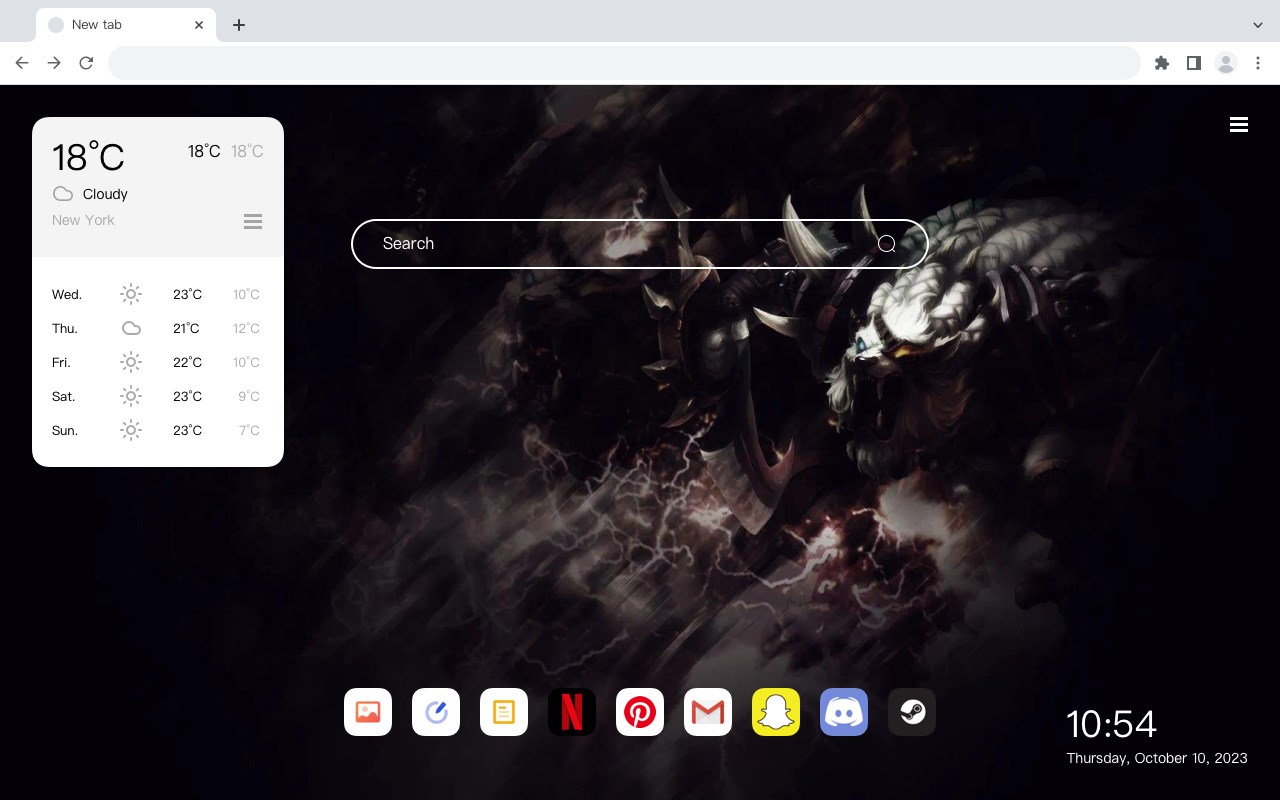Toggle the browser side panel icon
This screenshot has height=800, width=1280.
pos(1194,63)
